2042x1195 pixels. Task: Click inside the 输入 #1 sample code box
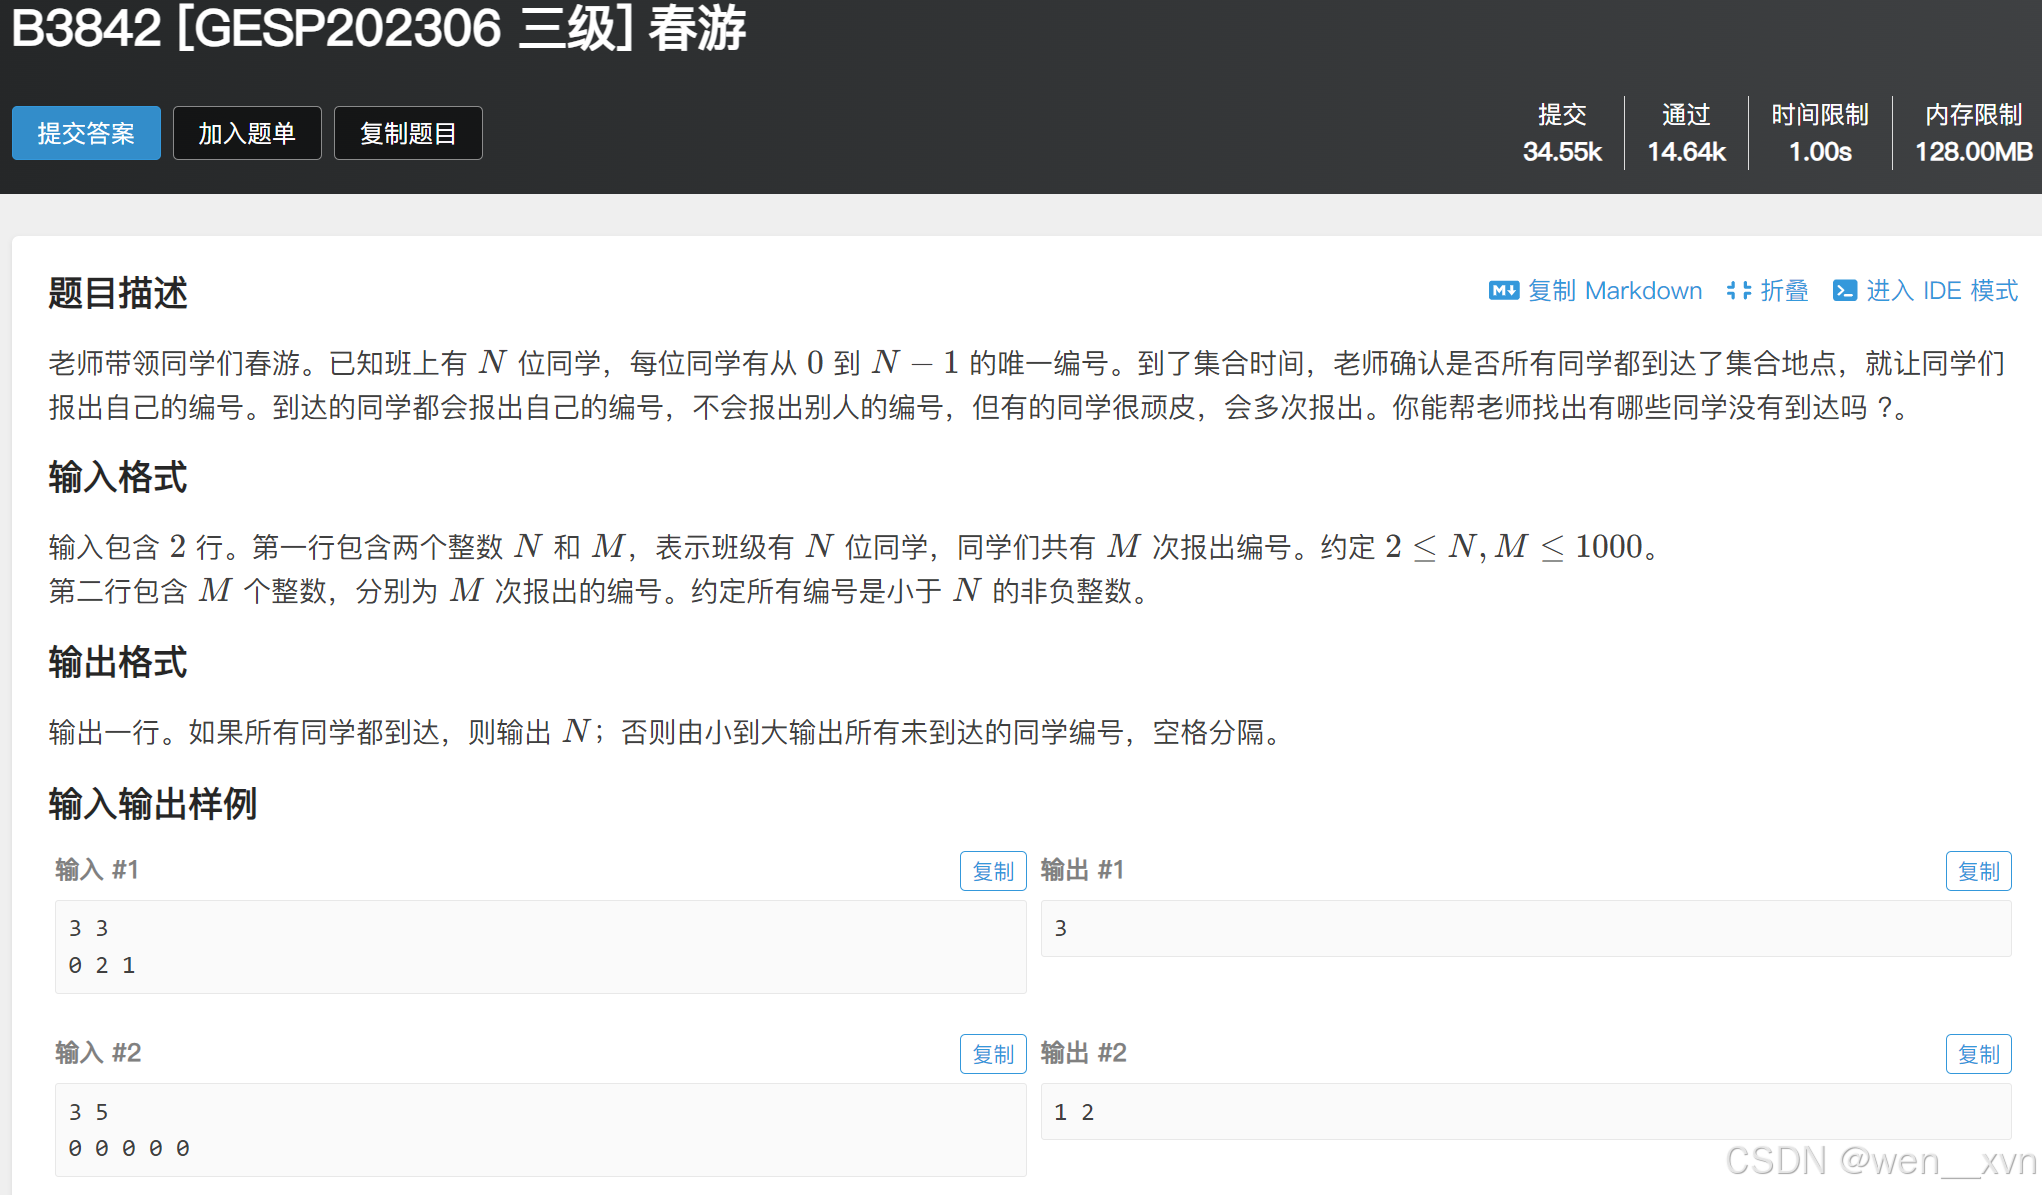coord(540,946)
